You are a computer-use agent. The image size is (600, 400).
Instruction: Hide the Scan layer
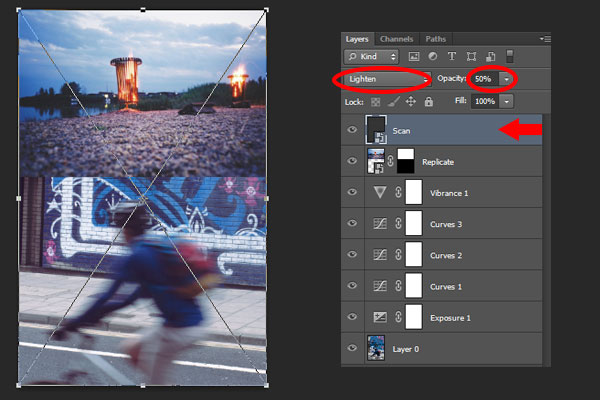point(352,130)
